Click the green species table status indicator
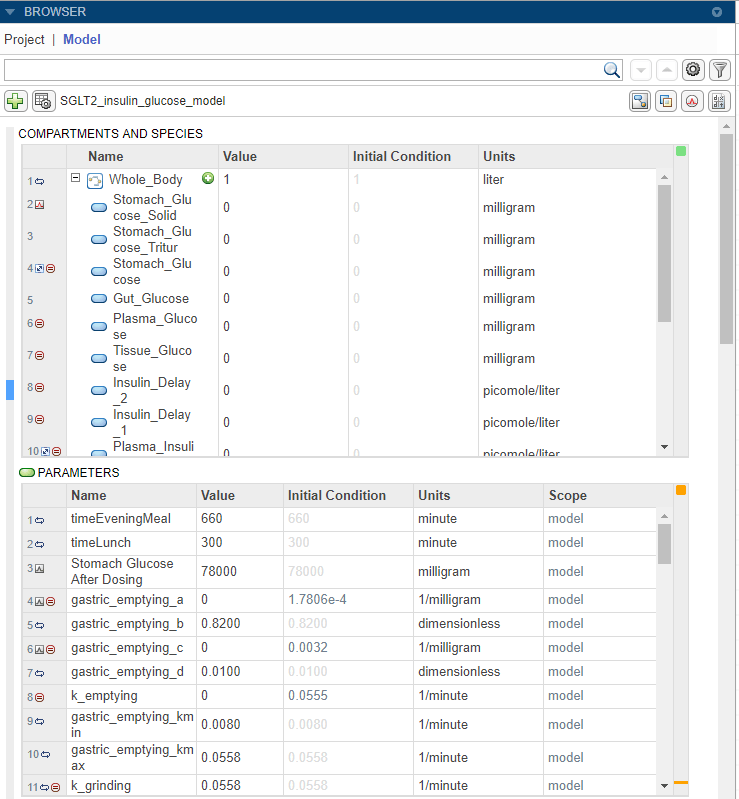This screenshot has width=739, height=799. 680,151
